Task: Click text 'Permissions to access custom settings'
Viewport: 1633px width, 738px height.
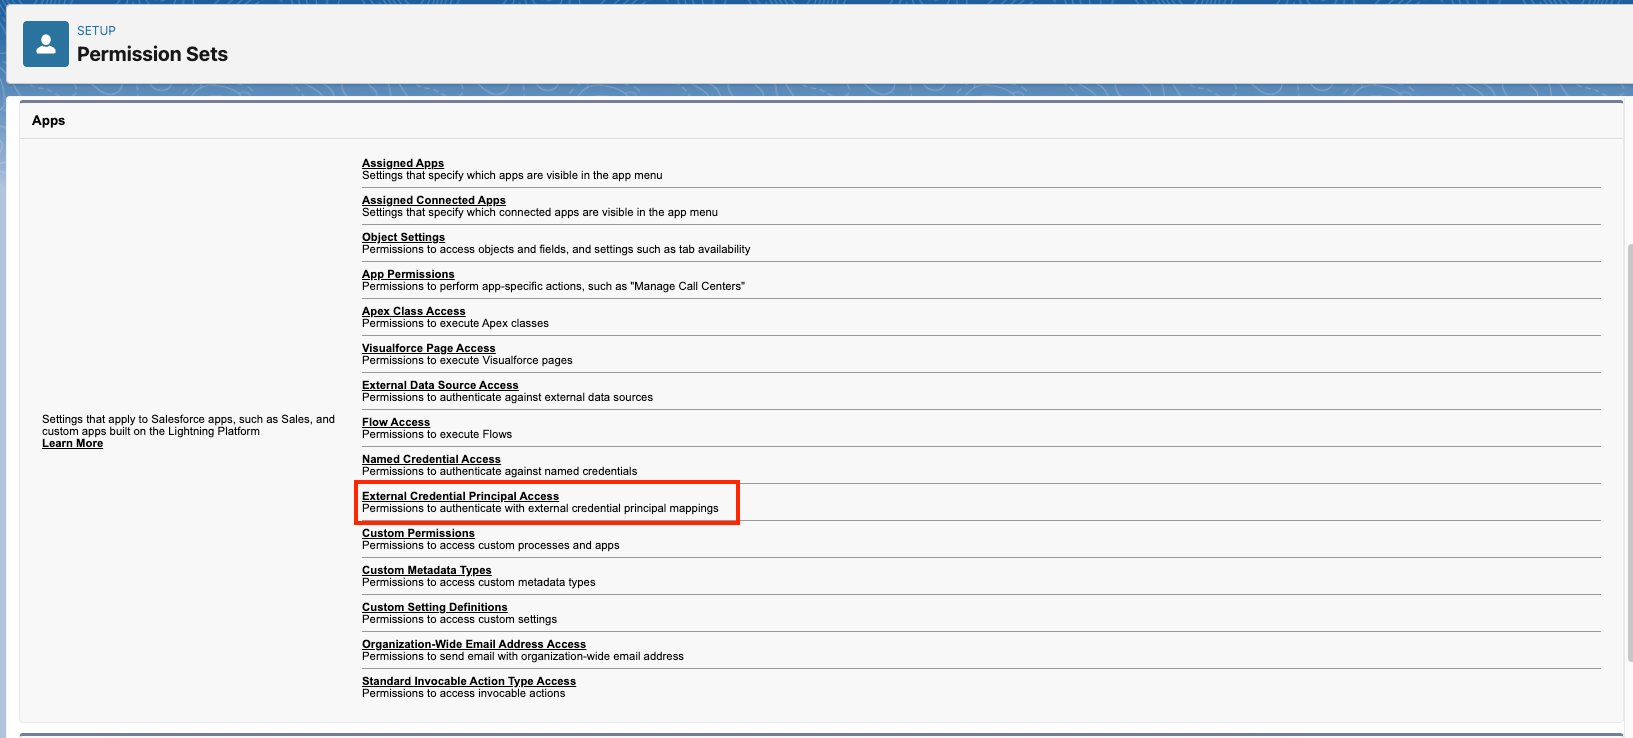Action: click(x=459, y=619)
